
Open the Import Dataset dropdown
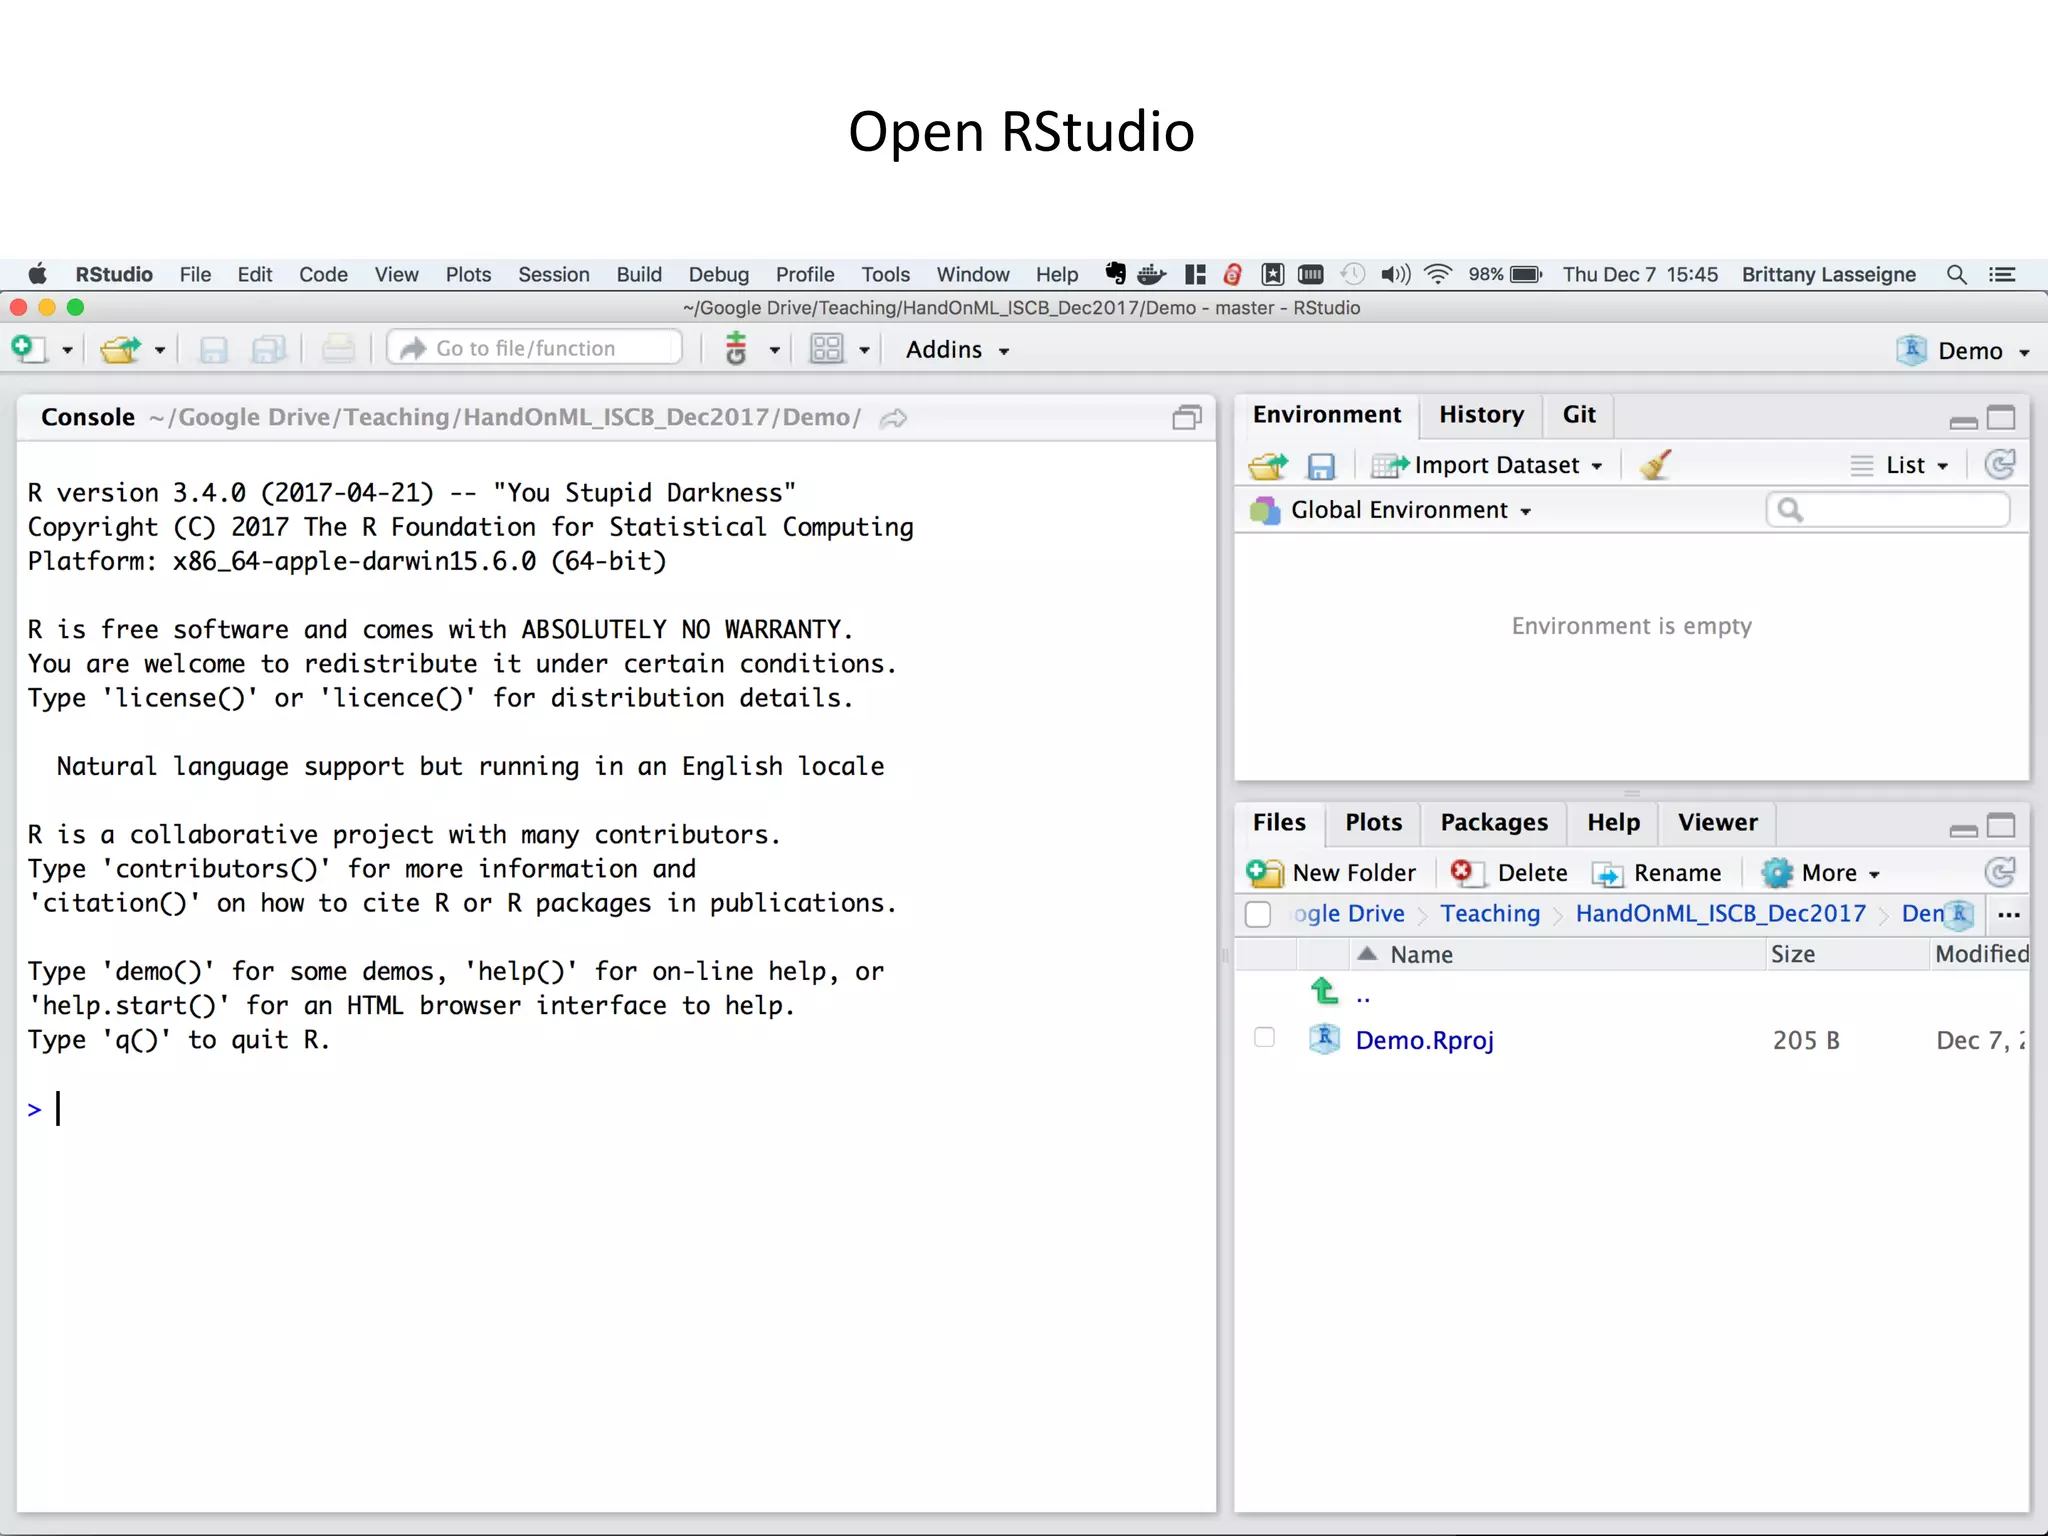pyautogui.click(x=1487, y=466)
